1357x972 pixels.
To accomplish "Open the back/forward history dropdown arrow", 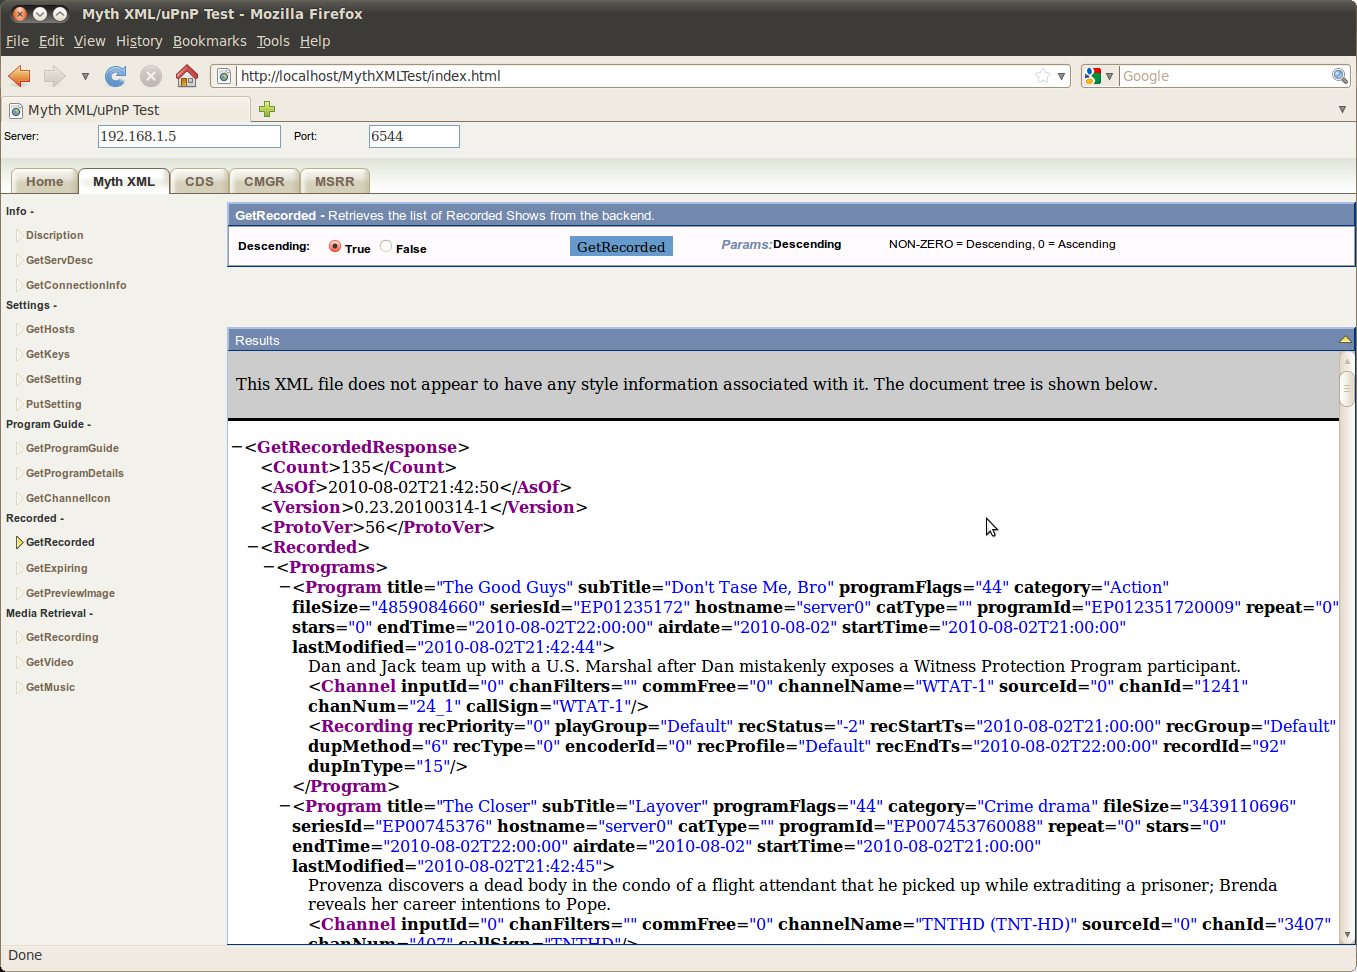I will pos(85,76).
